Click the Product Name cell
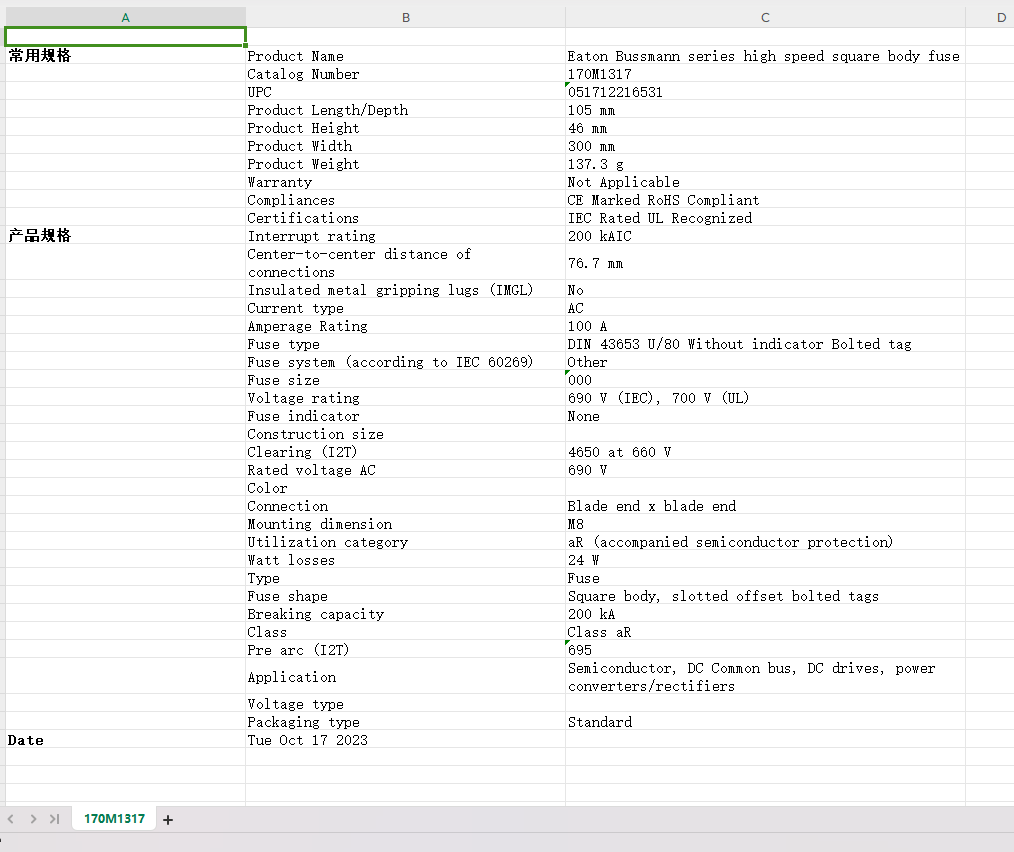This screenshot has width=1014, height=852. 405,56
